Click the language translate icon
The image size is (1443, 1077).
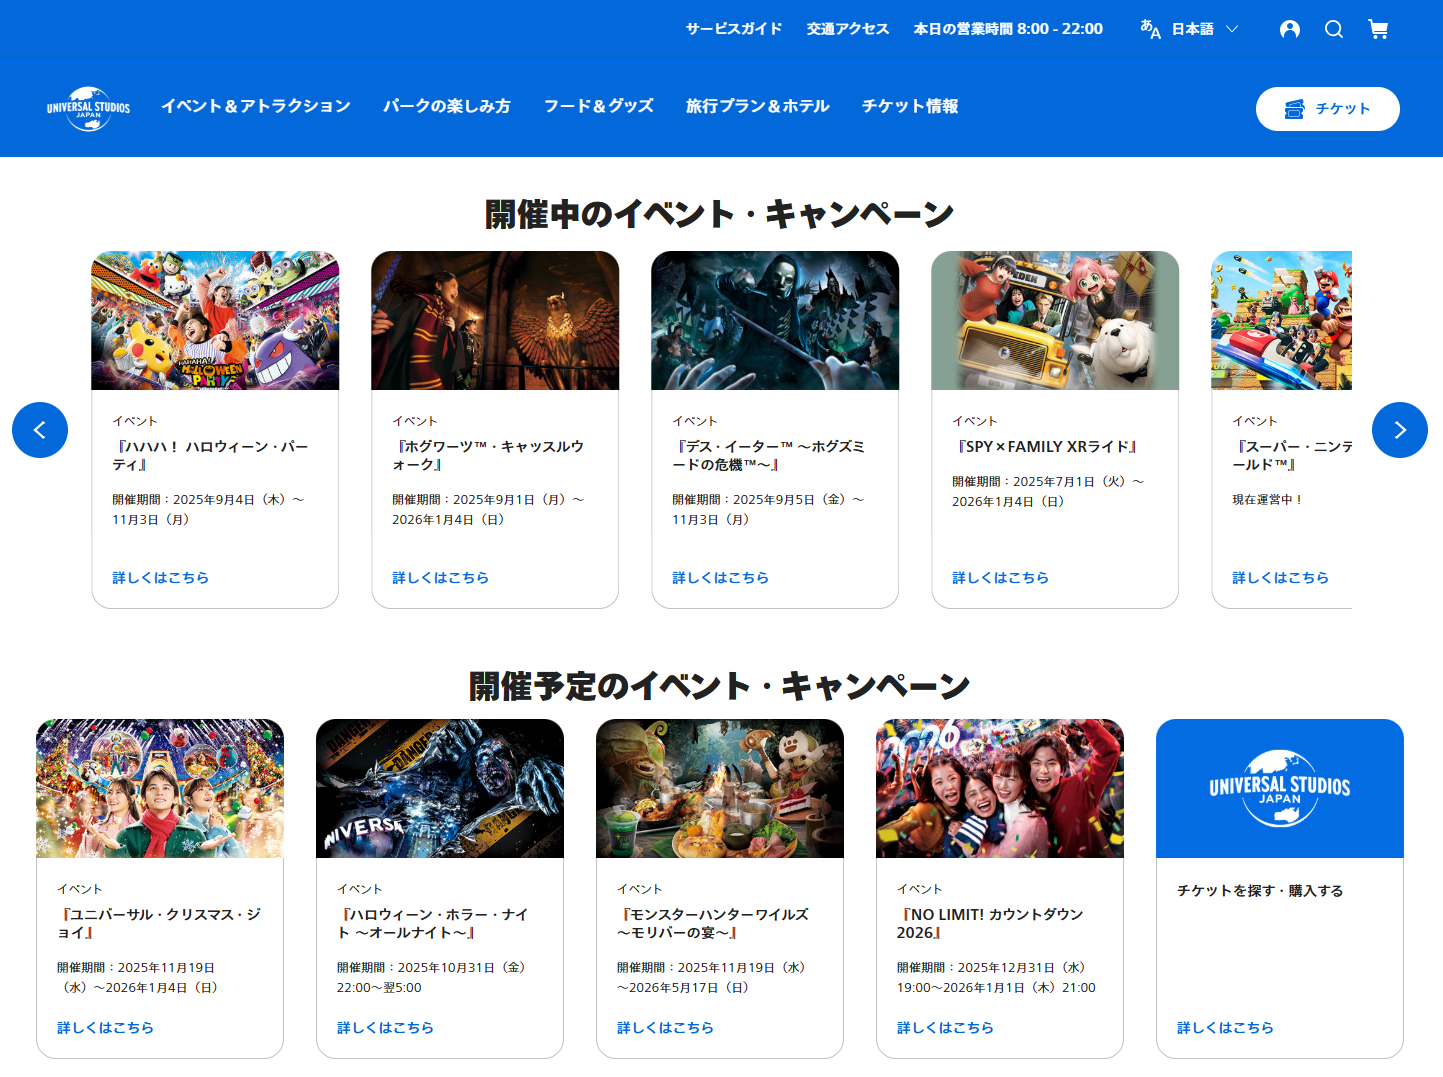pos(1151,29)
